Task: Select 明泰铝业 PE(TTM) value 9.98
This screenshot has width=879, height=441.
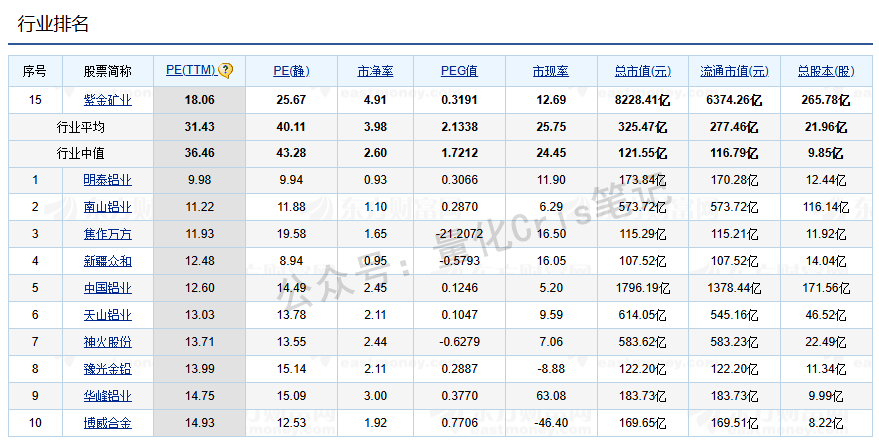Action: click(200, 180)
